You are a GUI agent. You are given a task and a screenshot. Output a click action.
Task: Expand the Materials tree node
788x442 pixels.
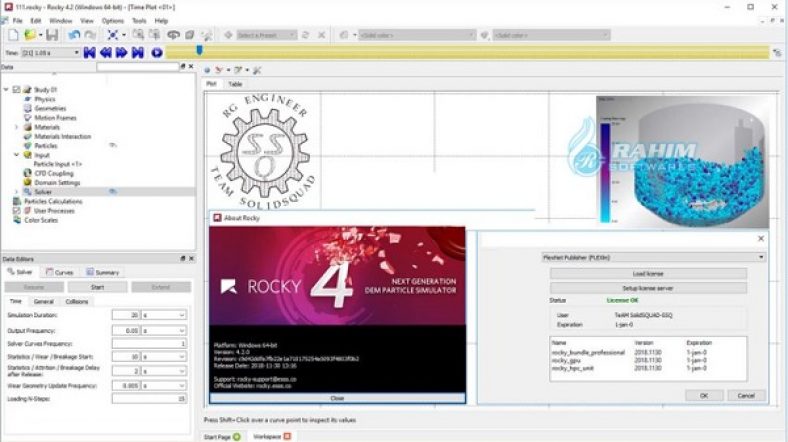click(16, 127)
